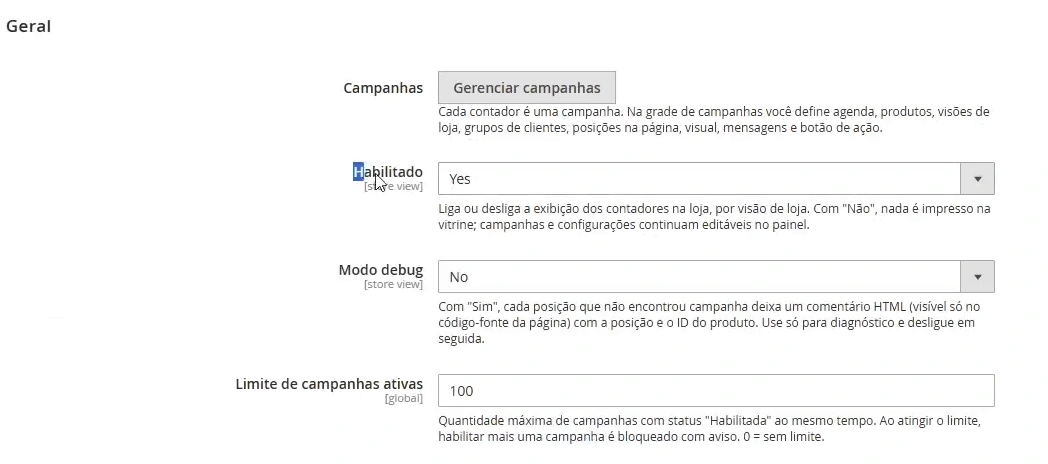This screenshot has width=1048, height=464.
Task: Click the Modo debug field label
Action: pyautogui.click(x=380, y=270)
